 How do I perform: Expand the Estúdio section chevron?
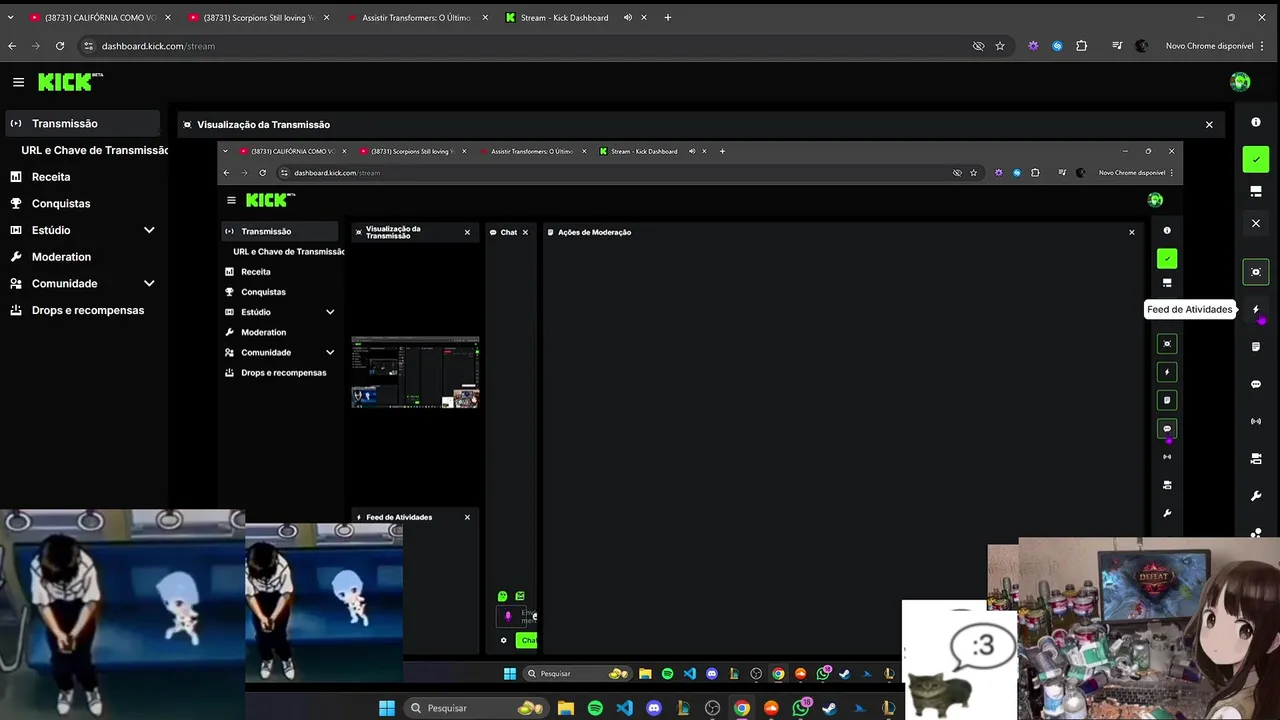(149, 230)
